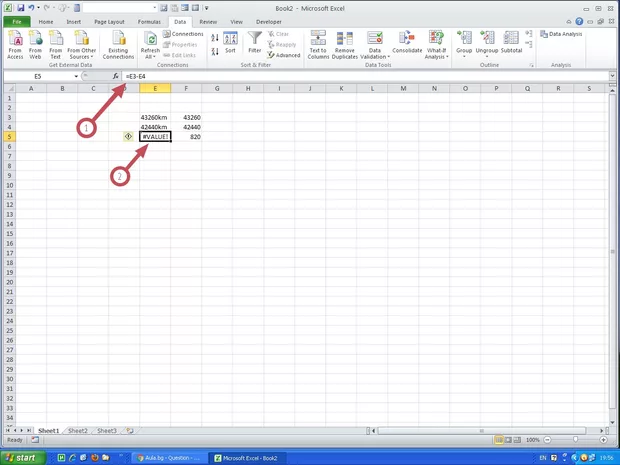Switch to Sheet2 worksheet tab

[x=78, y=431]
